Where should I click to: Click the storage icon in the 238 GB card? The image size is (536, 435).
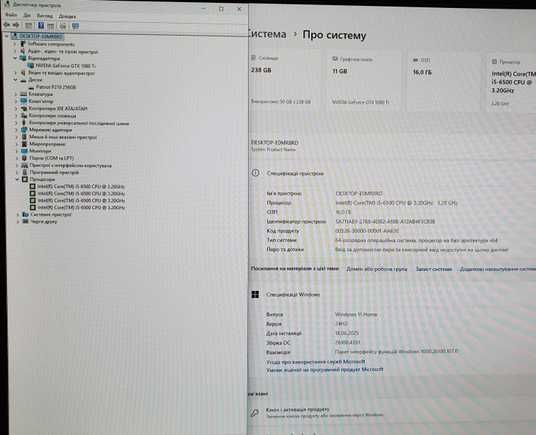tap(253, 58)
